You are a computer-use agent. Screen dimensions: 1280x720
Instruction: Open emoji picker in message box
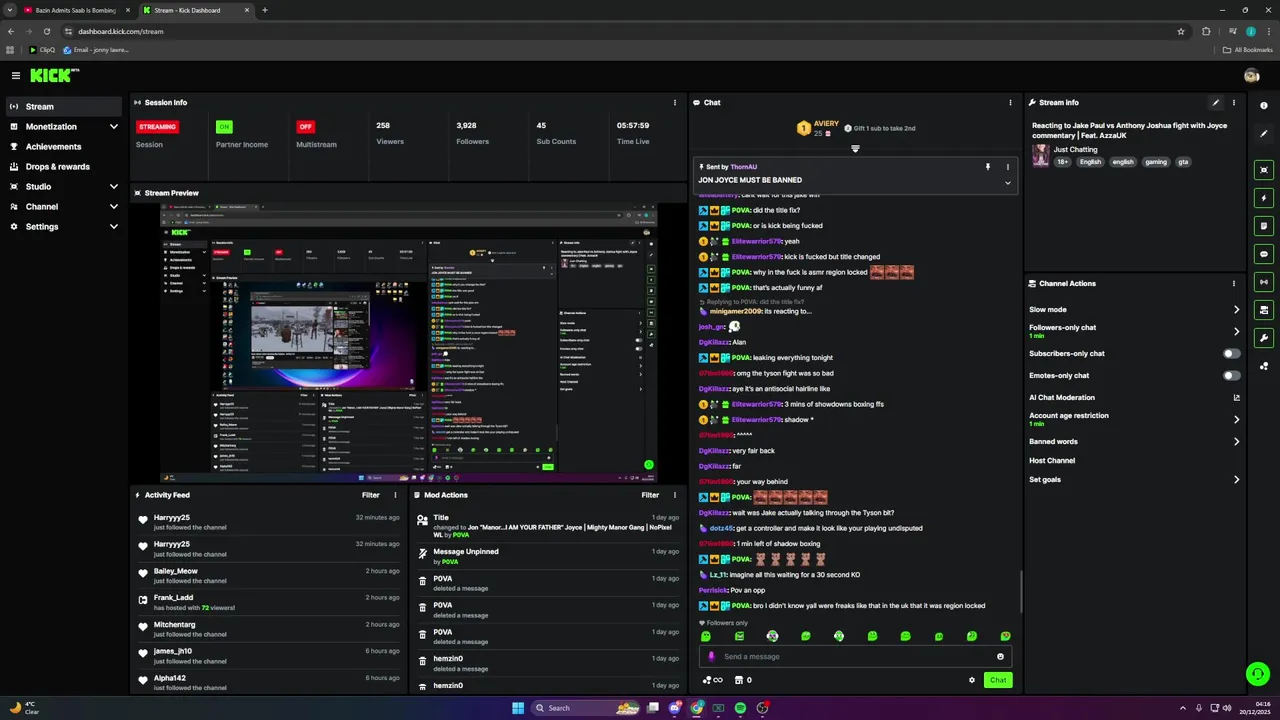1000,657
